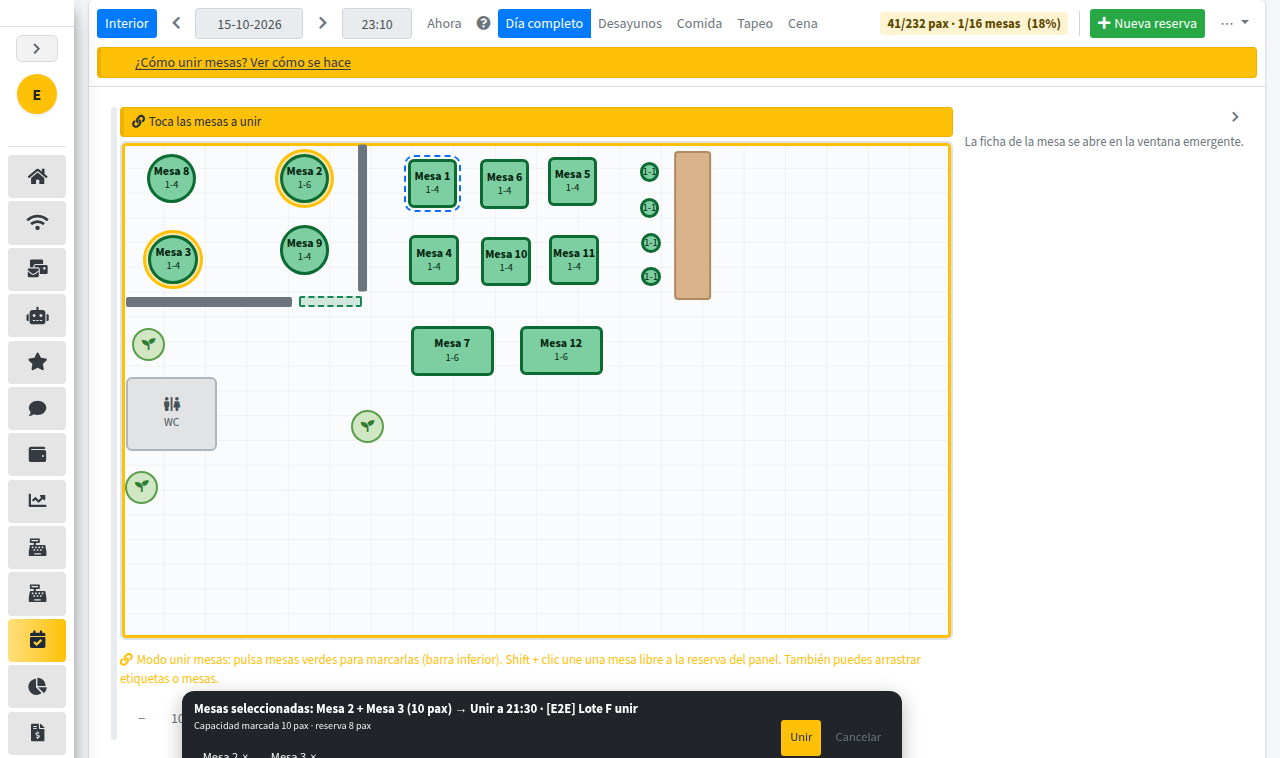1280x758 pixels.
Task: Switch to Día completo shift tab
Action: coord(544,23)
